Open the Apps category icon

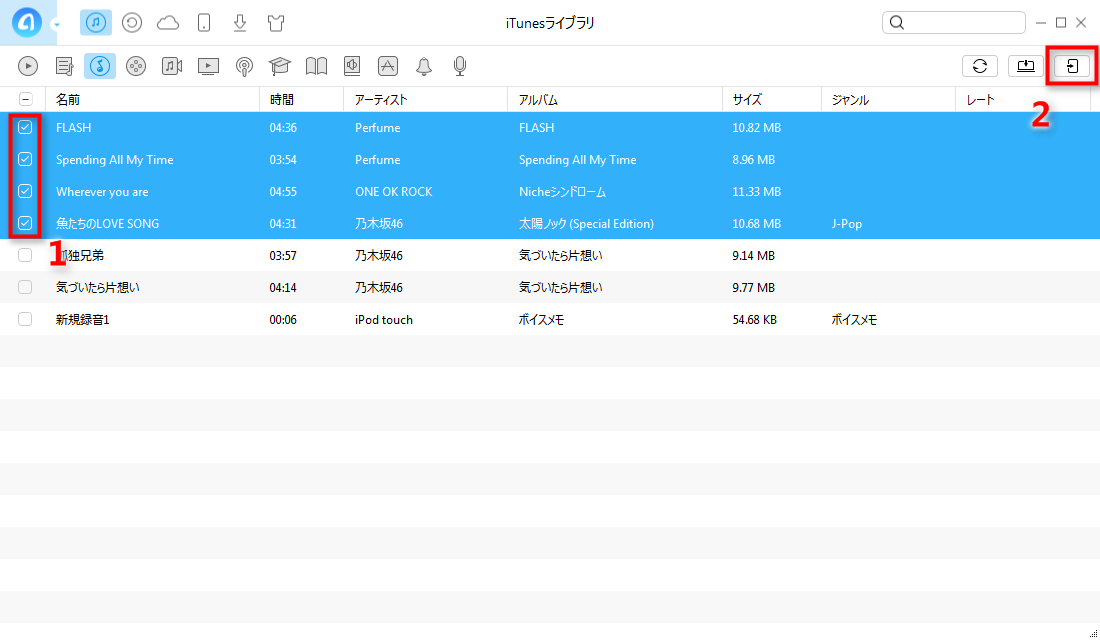pyautogui.click(x=388, y=66)
